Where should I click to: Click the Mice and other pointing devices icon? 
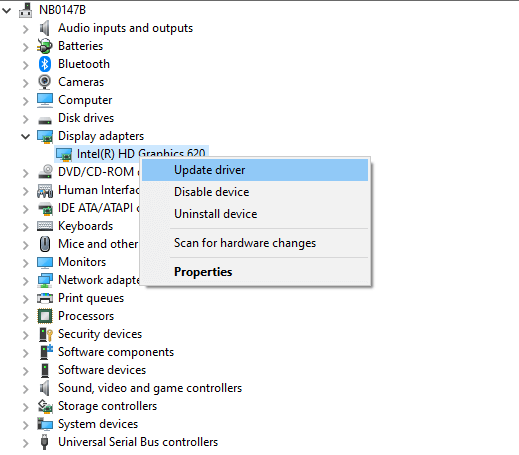[45, 244]
